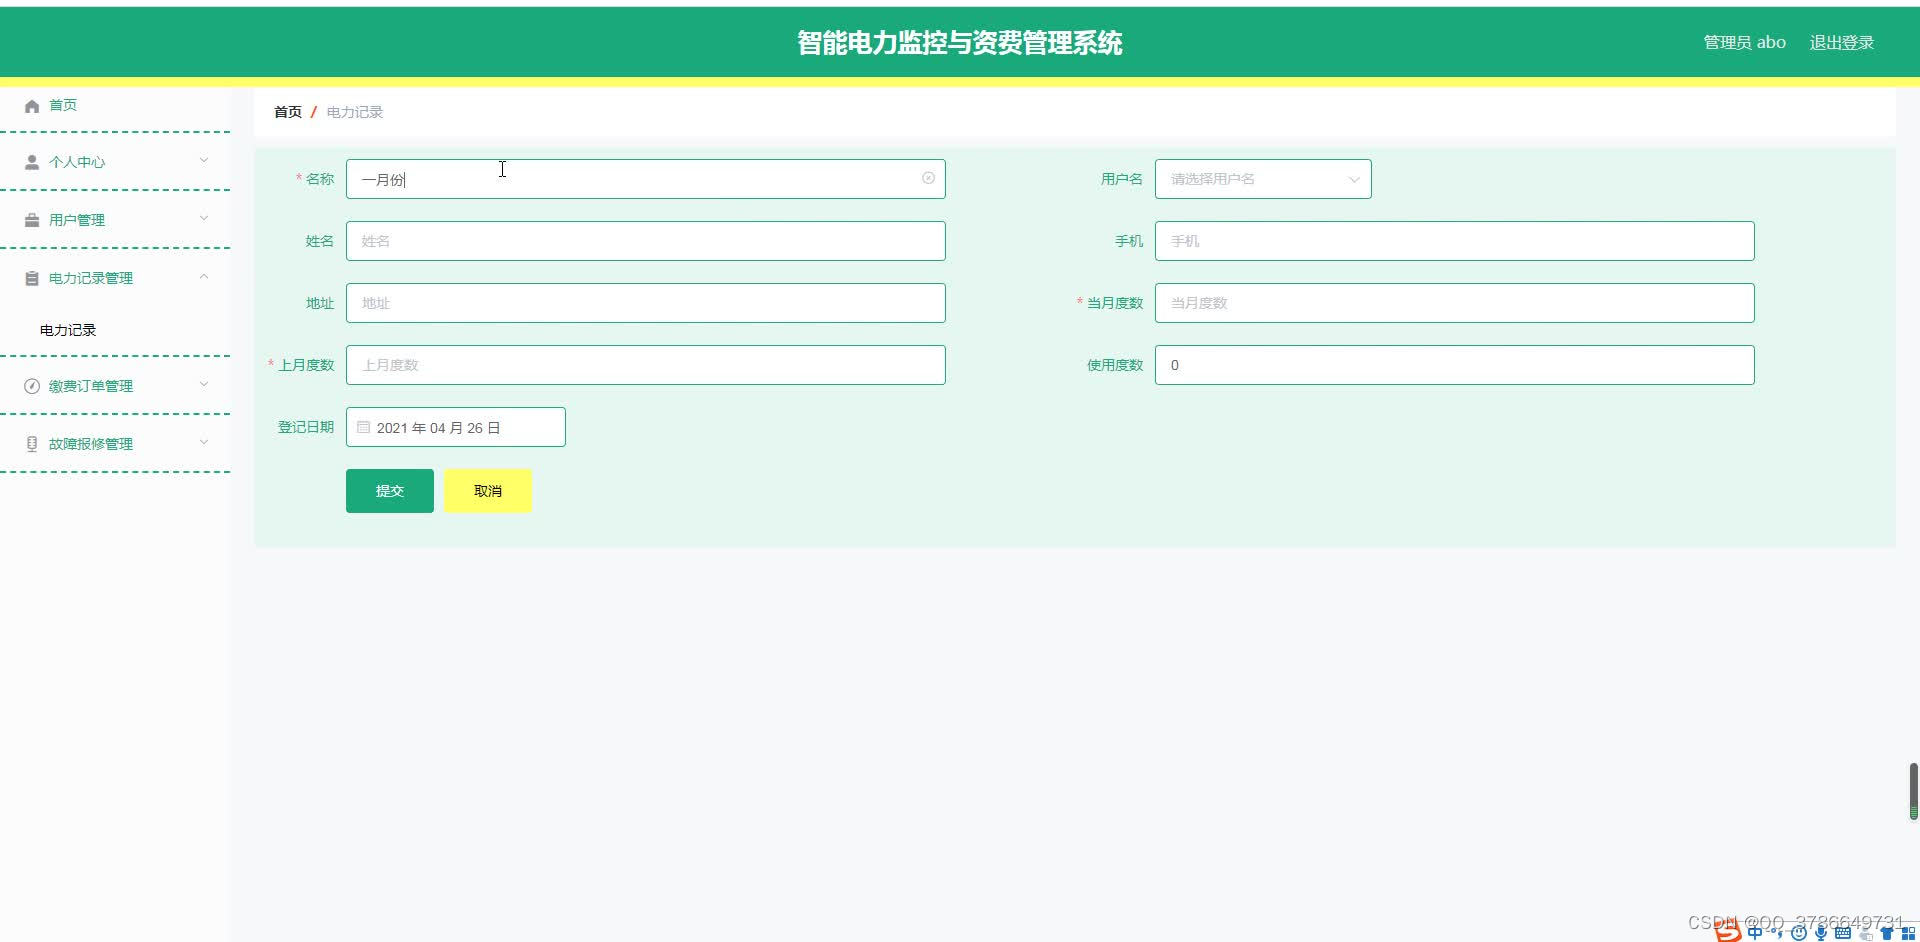The image size is (1920, 942).
Task: Click 退出登录 in the header
Action: (1841, 42)
